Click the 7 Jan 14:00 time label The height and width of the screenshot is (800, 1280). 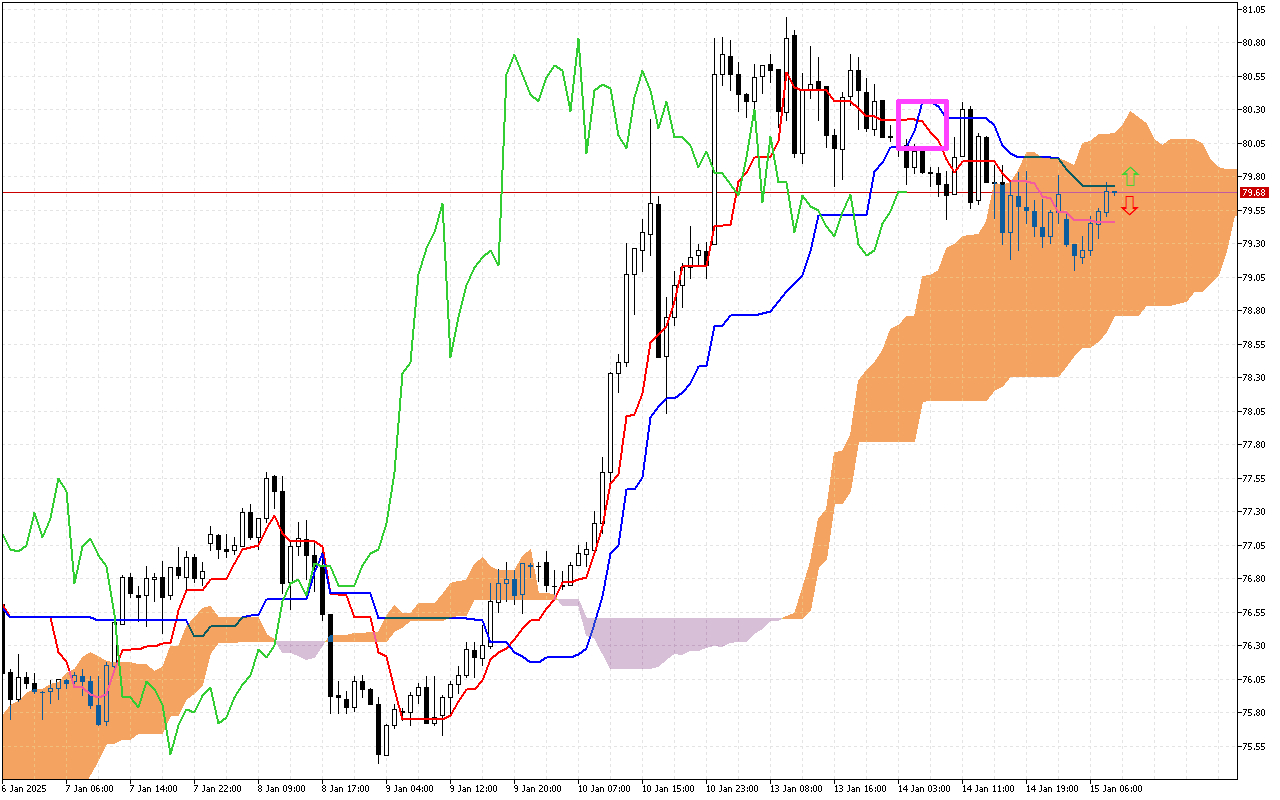pos(156,789)
